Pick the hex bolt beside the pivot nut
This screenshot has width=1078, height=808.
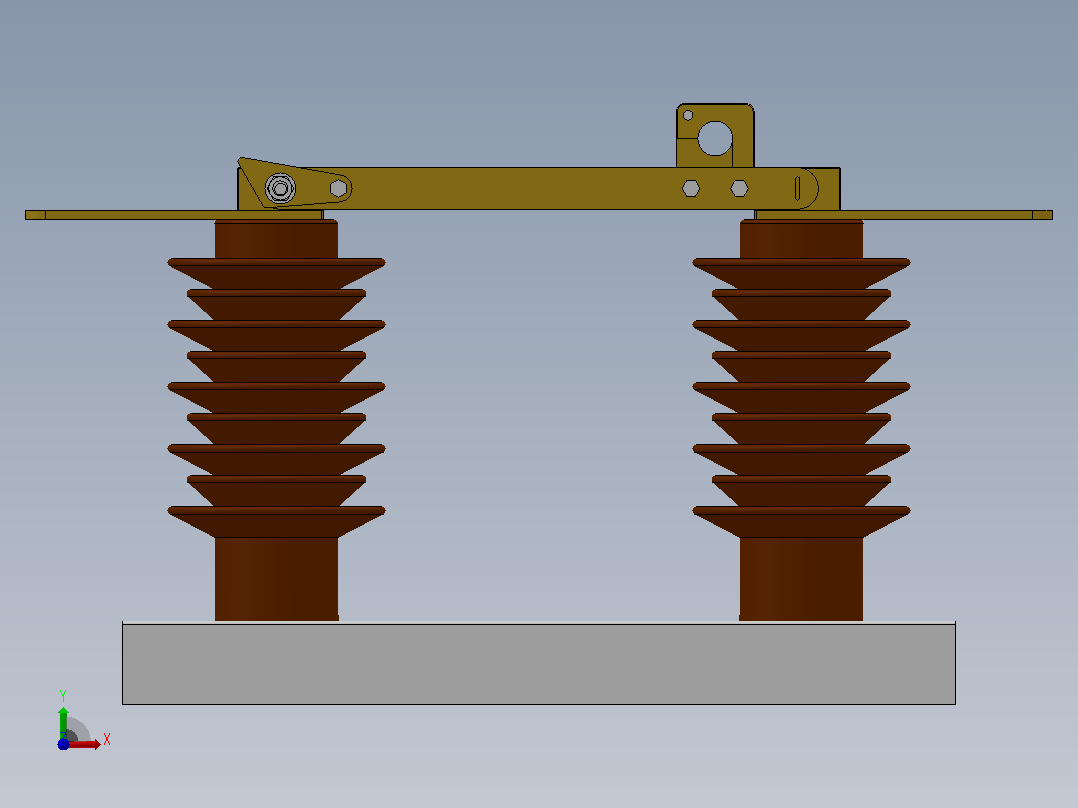338,188
